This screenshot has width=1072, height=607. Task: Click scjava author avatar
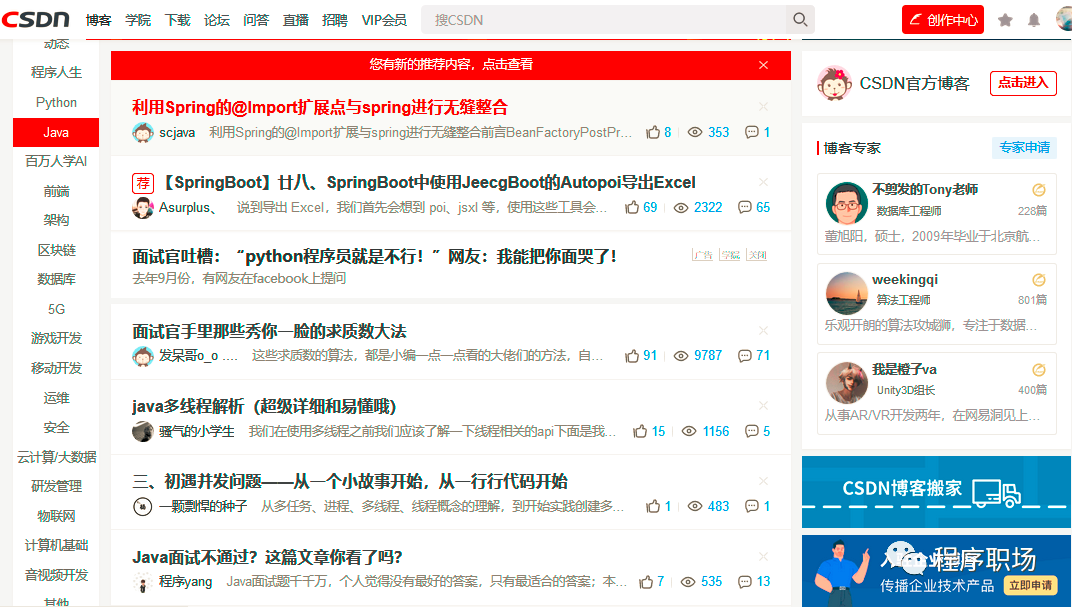143,133
